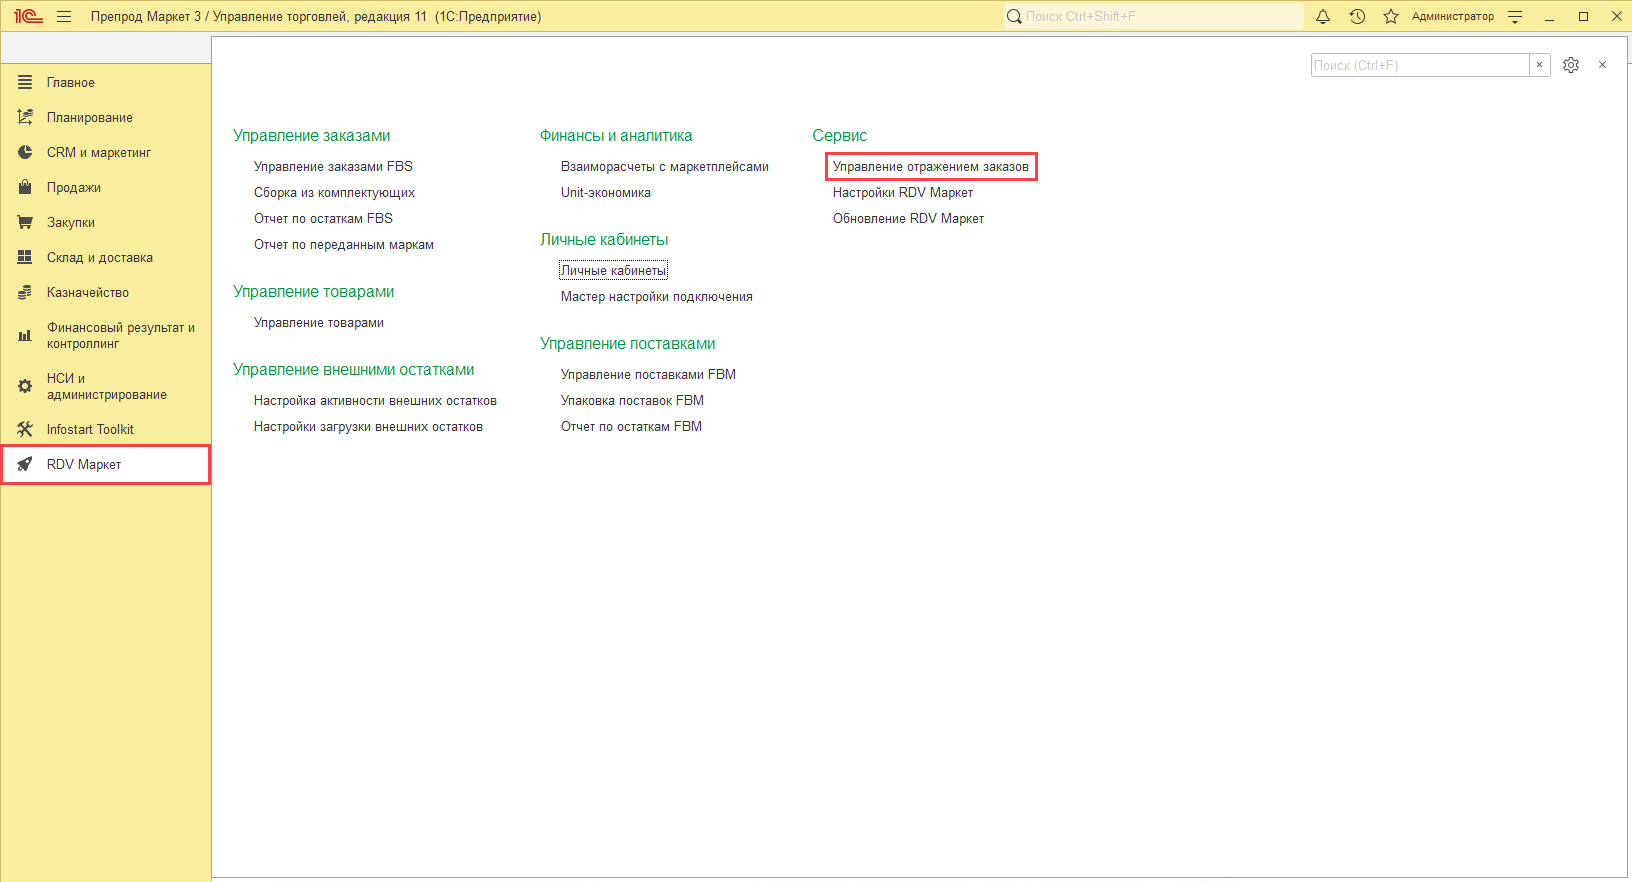Open Настройки загрузки внешних остатков

point(368,426)
